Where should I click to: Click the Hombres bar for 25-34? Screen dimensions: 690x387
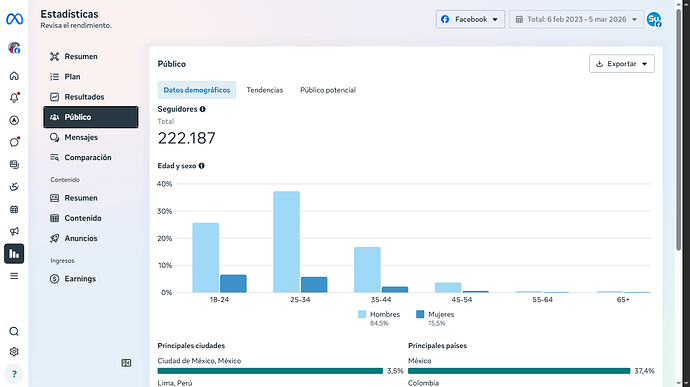(286, 242)
